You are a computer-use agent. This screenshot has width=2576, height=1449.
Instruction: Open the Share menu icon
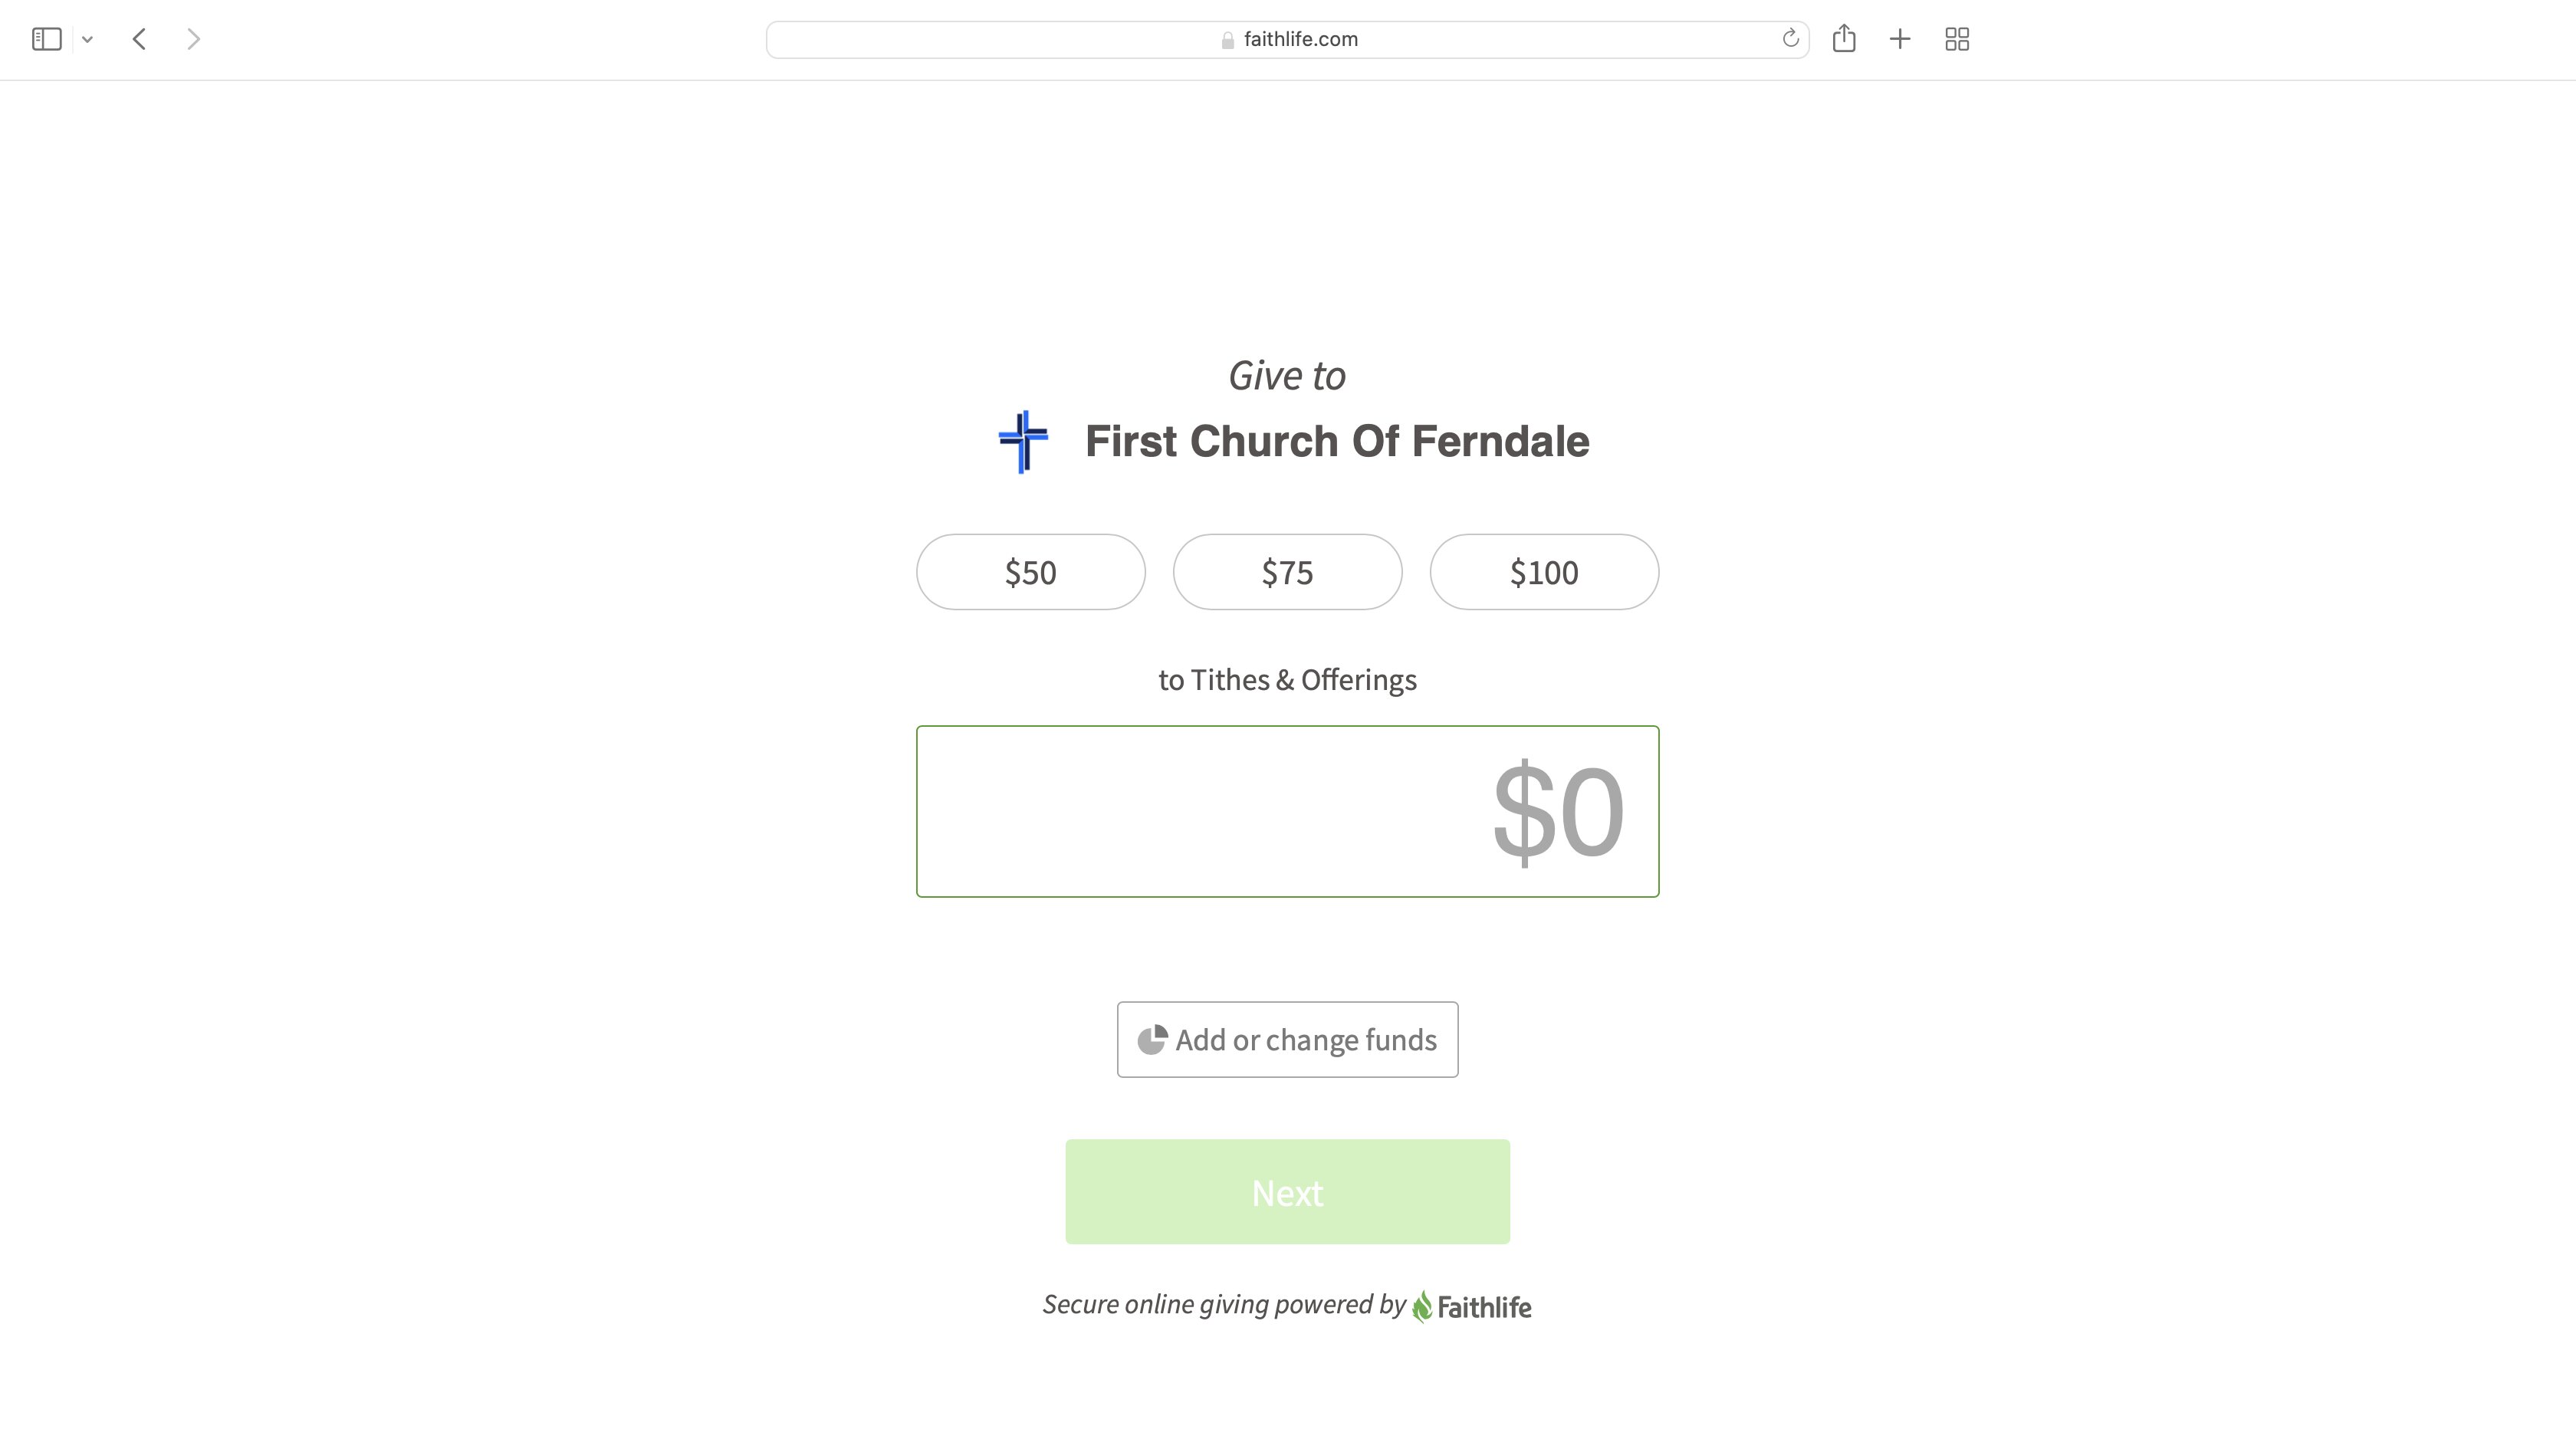[x=1844, y=38]
